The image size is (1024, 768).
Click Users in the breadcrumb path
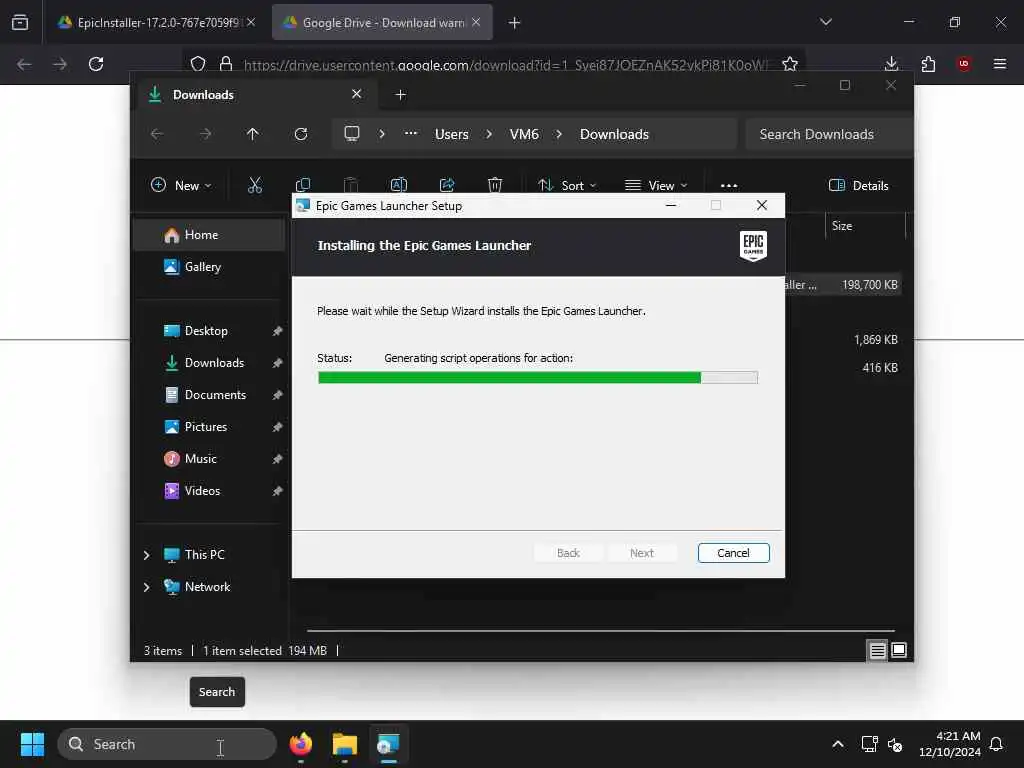tap(452, 134)
